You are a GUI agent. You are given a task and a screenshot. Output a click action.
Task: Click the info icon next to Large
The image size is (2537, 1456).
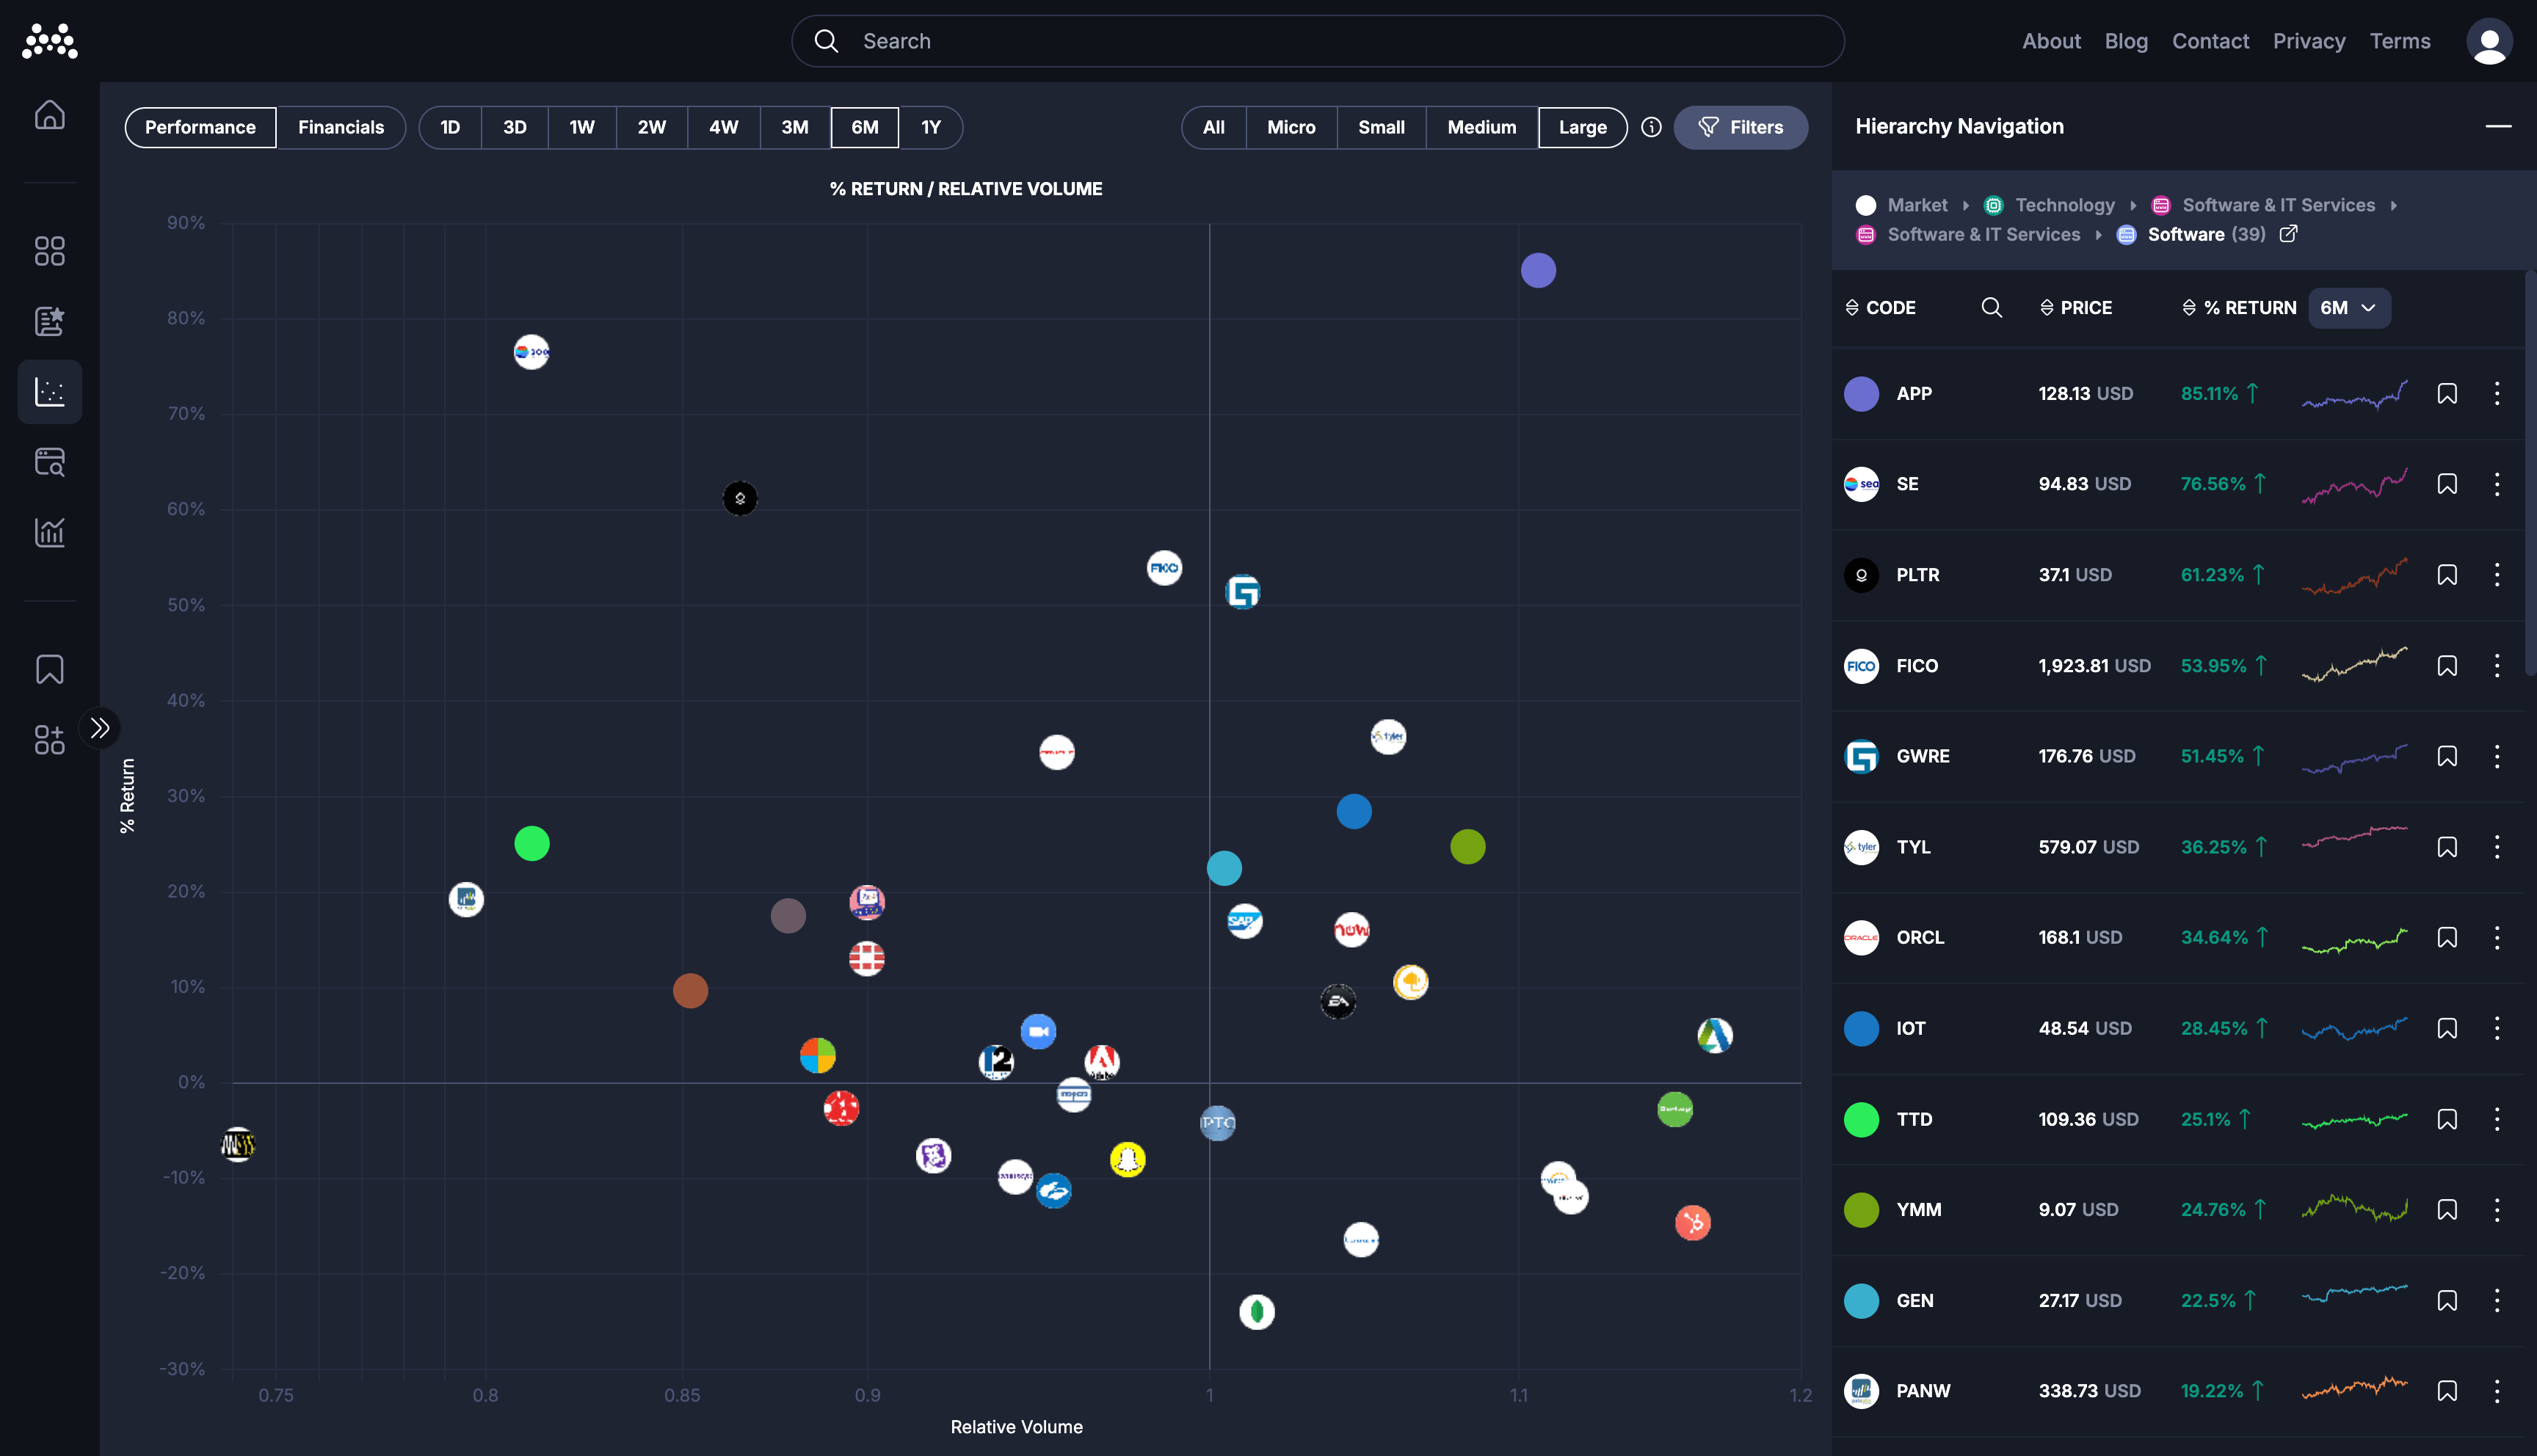coord(1651,127)
